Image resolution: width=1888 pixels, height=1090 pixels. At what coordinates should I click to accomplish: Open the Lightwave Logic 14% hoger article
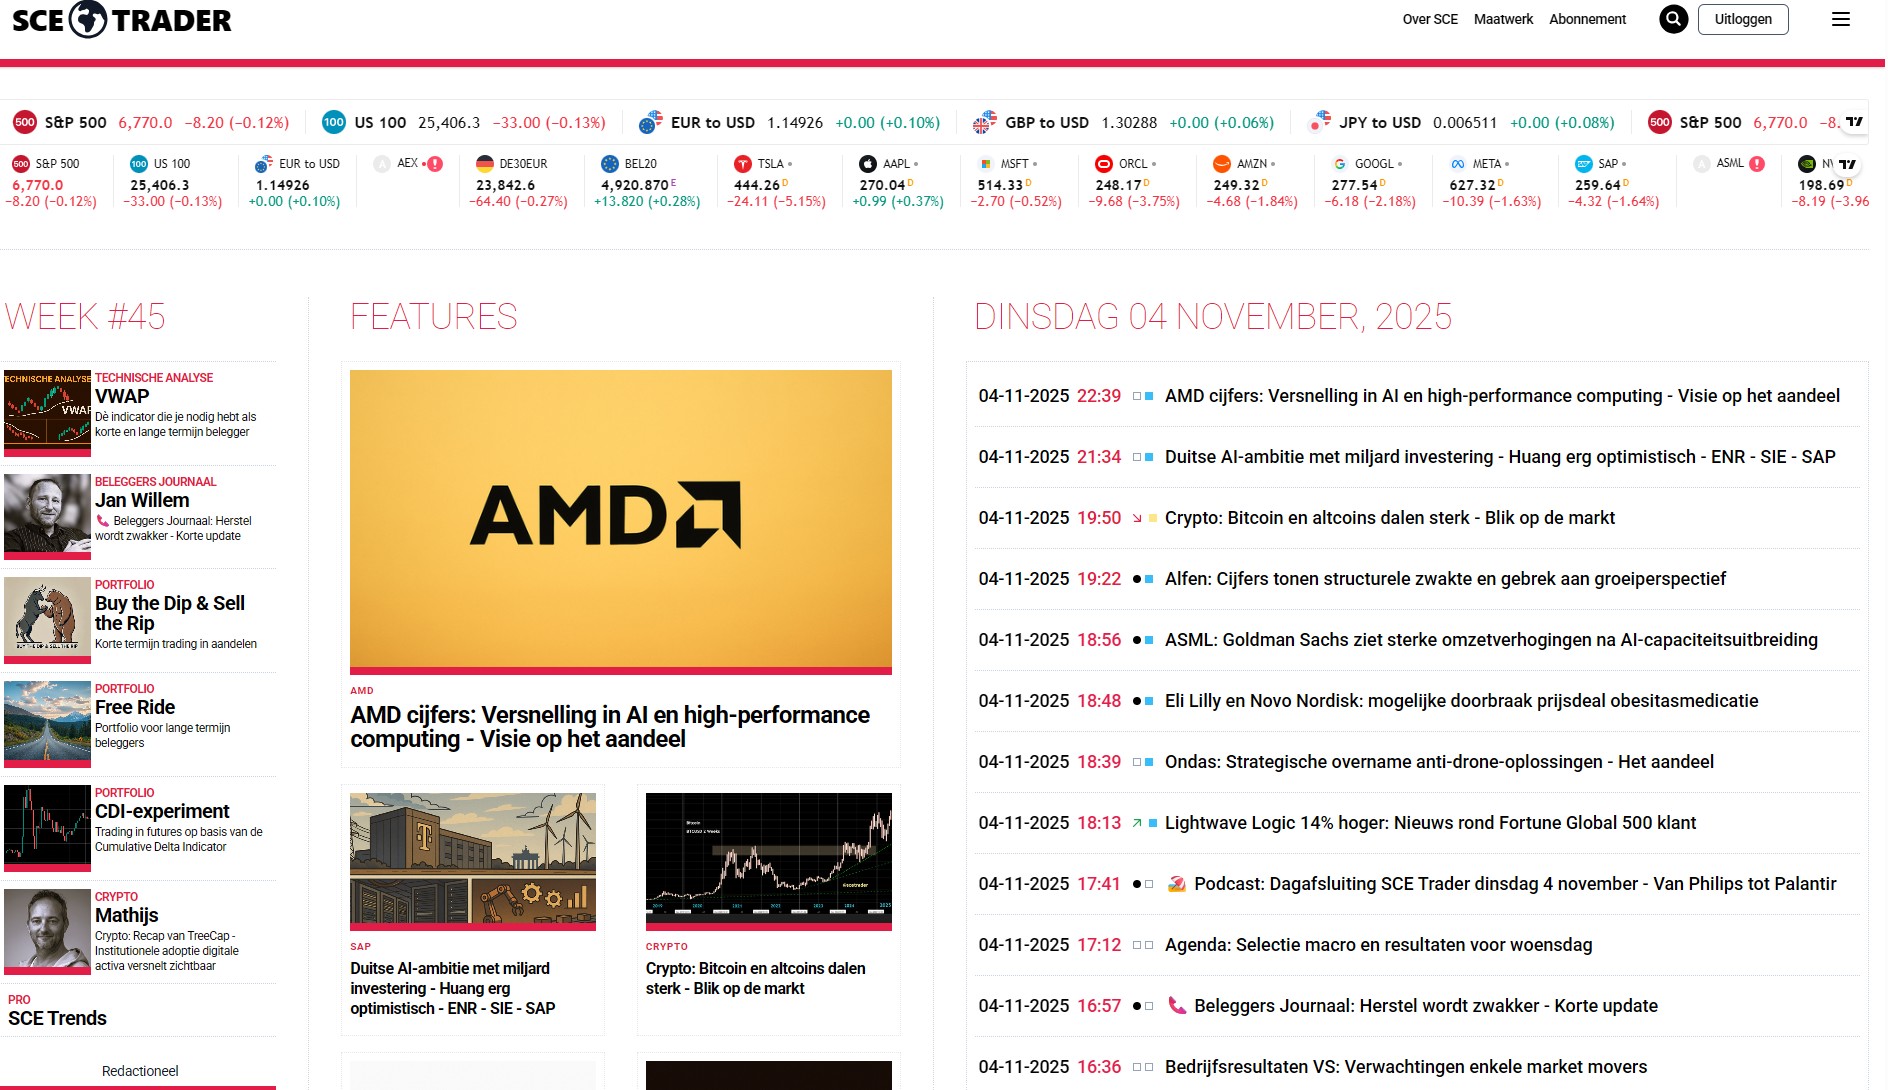1429,823
